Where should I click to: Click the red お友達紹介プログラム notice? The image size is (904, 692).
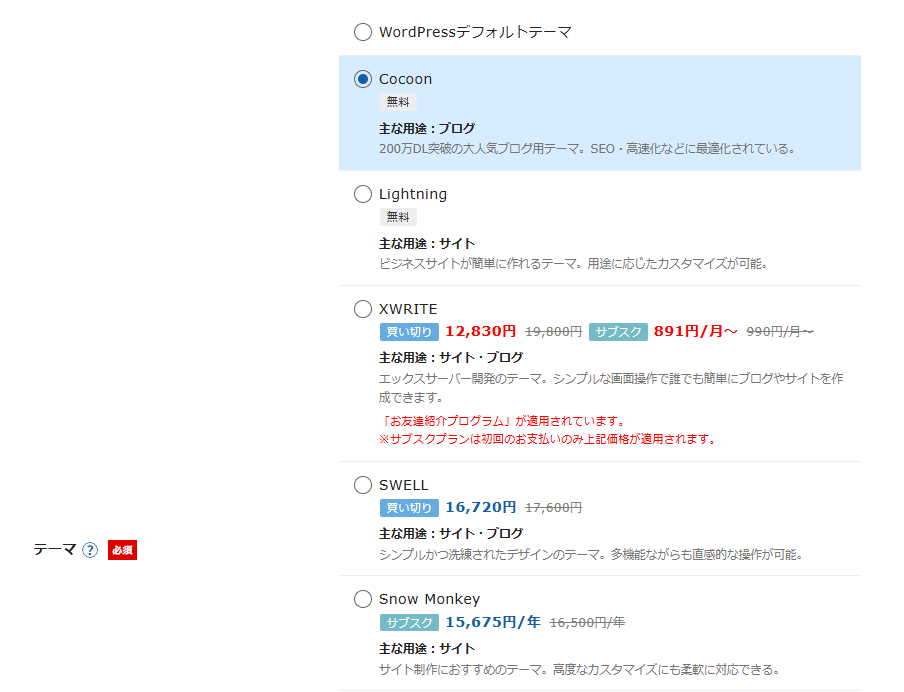click(502, 422)
